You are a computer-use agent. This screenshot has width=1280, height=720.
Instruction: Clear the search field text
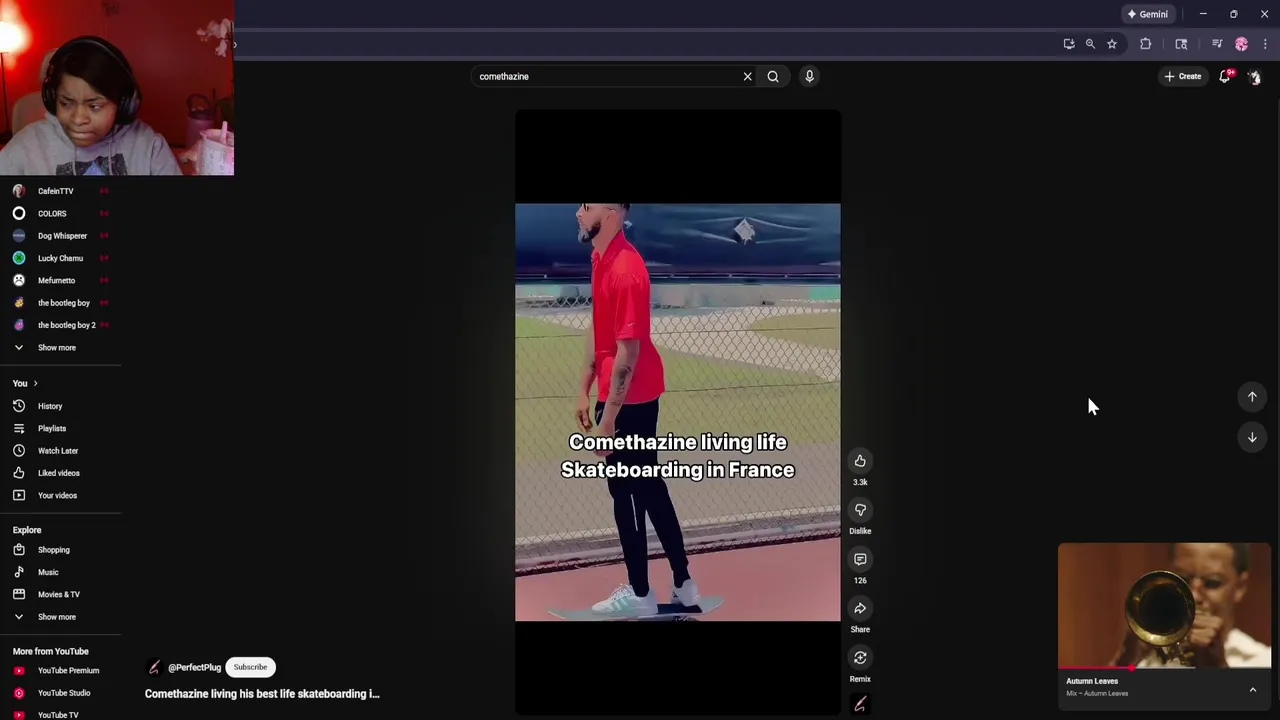click(747, 76)
